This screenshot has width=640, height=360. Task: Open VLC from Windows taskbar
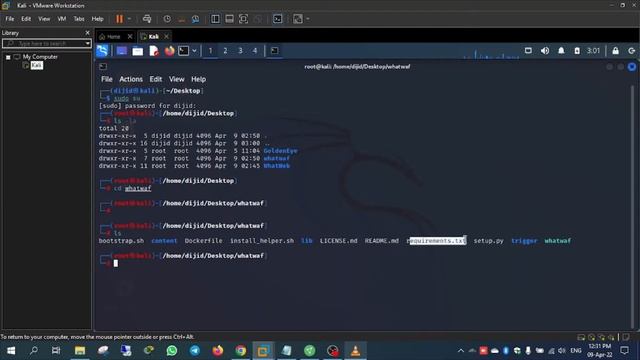tap(356, 351)
